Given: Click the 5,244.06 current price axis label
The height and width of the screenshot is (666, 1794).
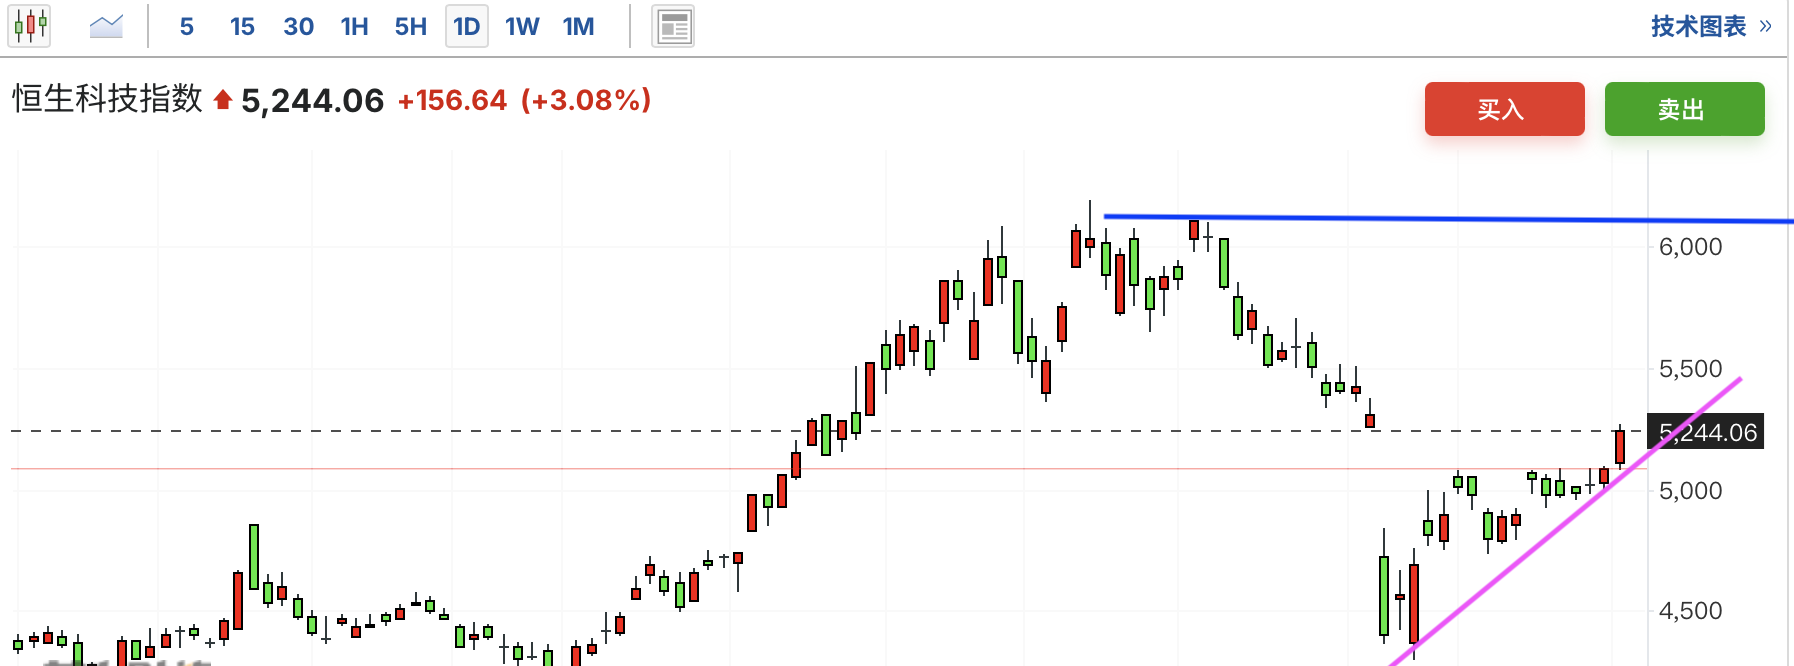Looking at the screenshot, I should coord(1706,432).
